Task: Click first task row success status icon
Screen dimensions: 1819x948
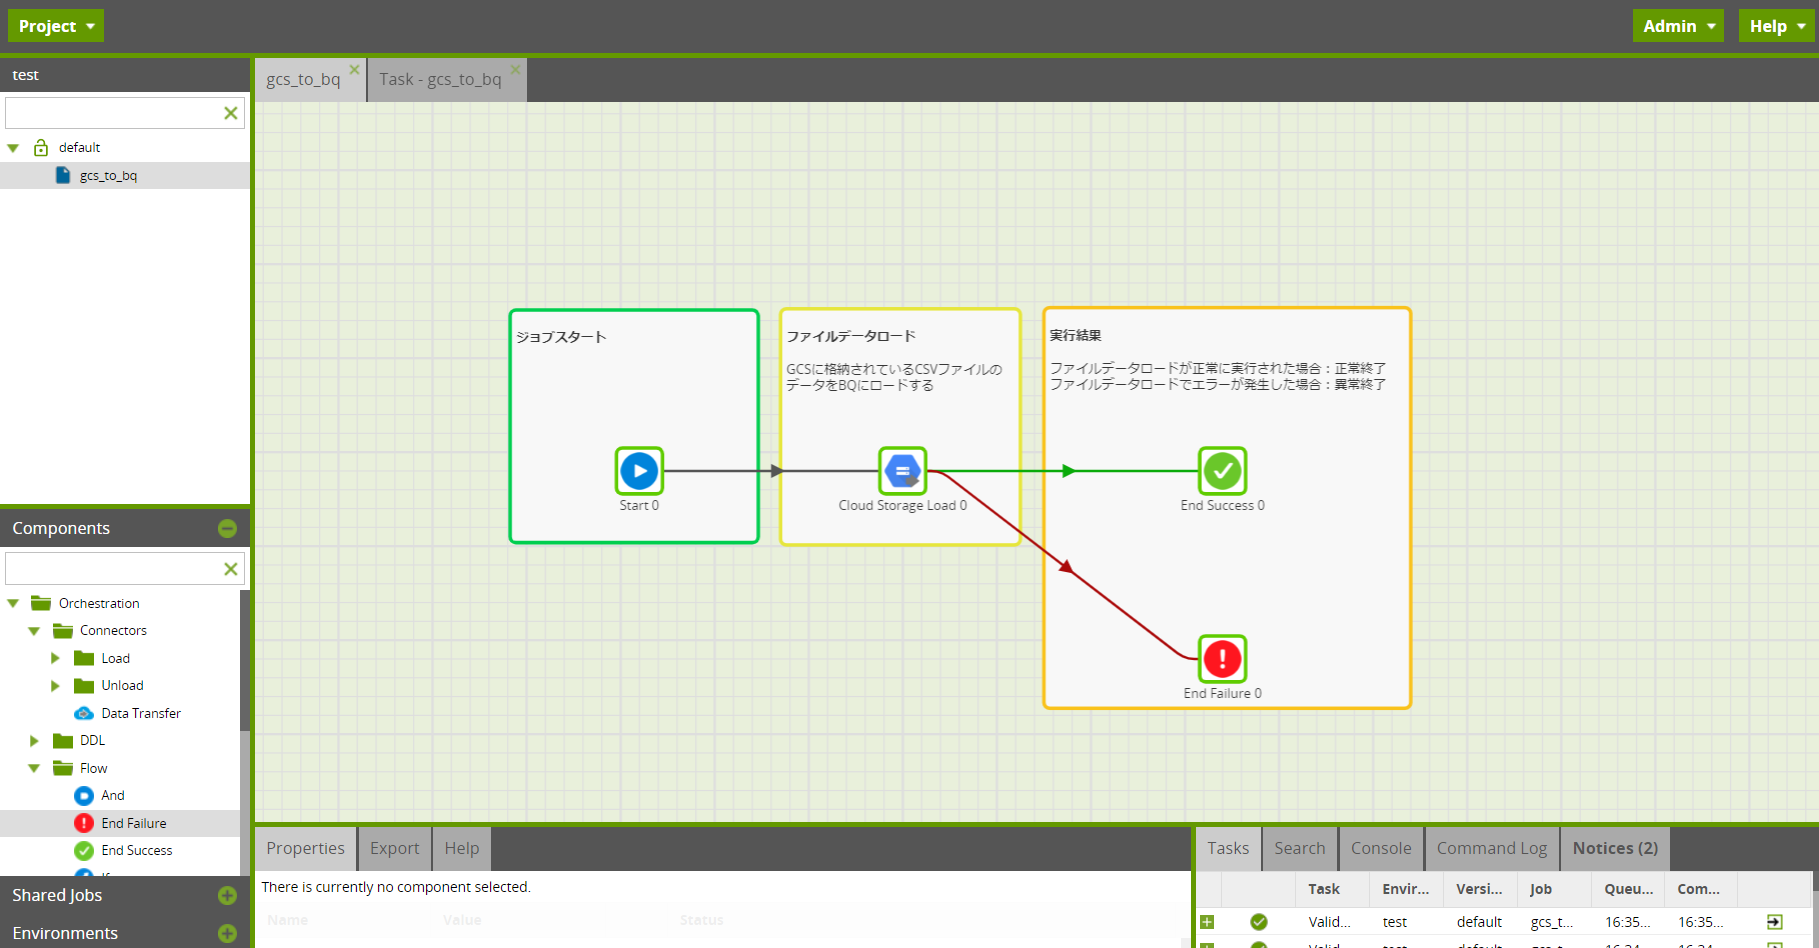Action: pyautogui.click(x=1259, y=922)
